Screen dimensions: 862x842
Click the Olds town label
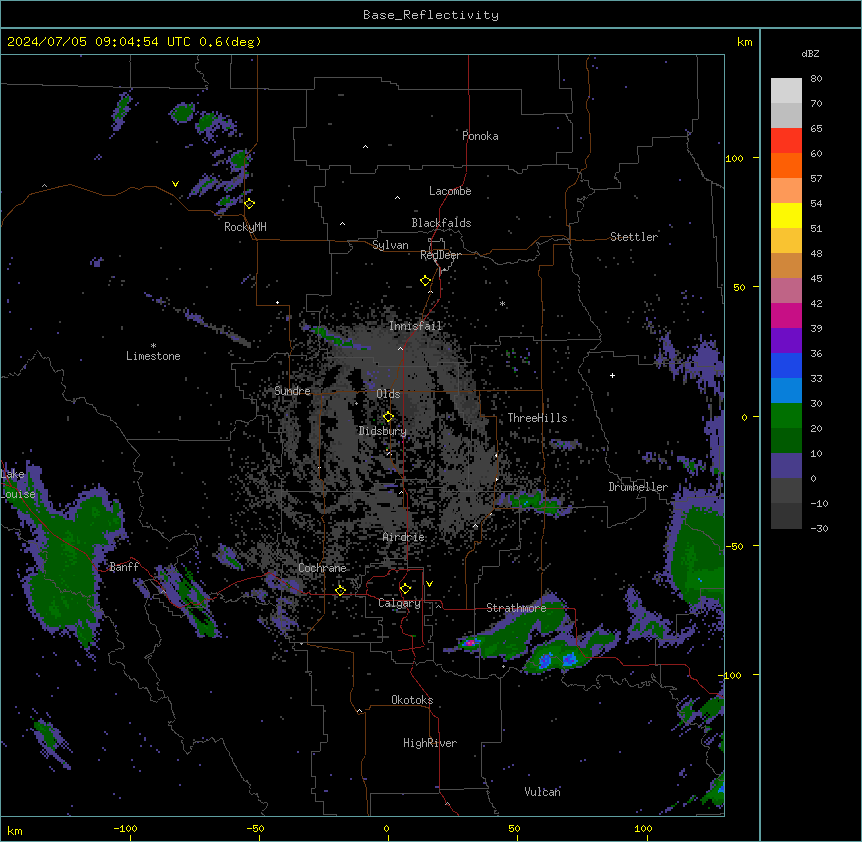coord(388,394)
